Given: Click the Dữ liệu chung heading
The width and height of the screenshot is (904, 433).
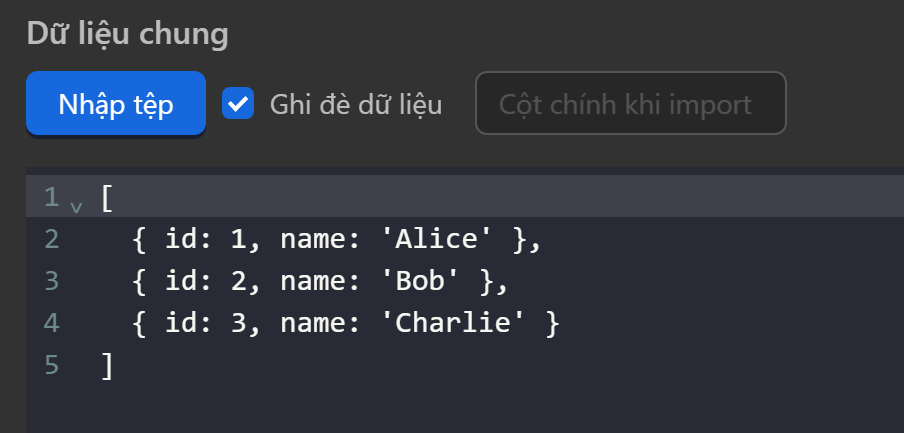Looking at the screenshot, I should point(127,35).
